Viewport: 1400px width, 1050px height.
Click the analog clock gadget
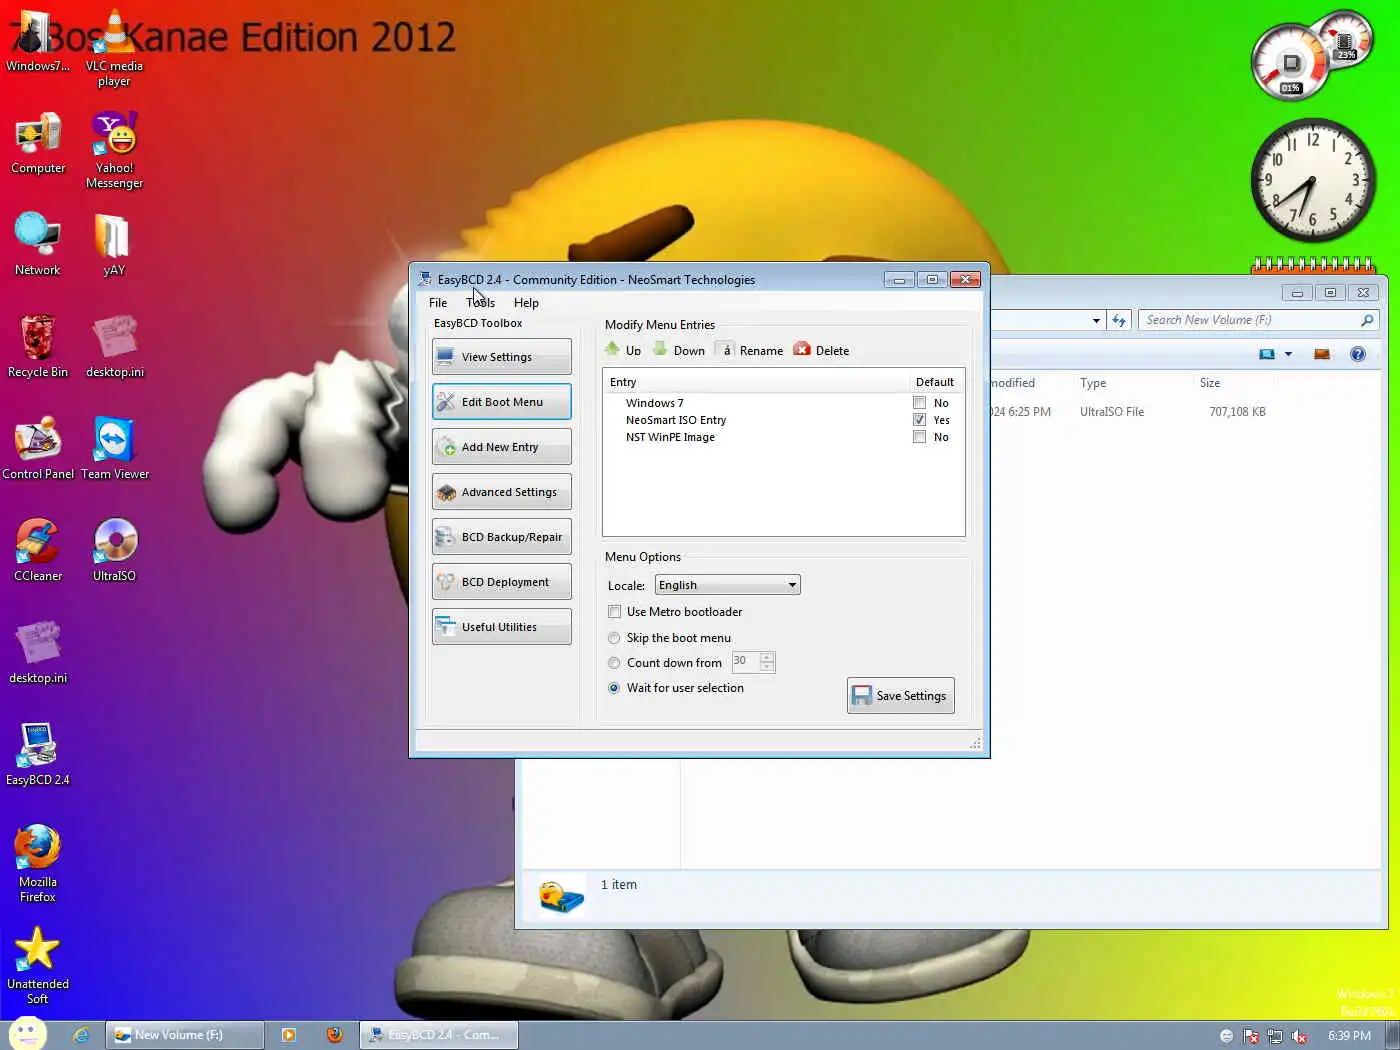[x=1313, y=180]
